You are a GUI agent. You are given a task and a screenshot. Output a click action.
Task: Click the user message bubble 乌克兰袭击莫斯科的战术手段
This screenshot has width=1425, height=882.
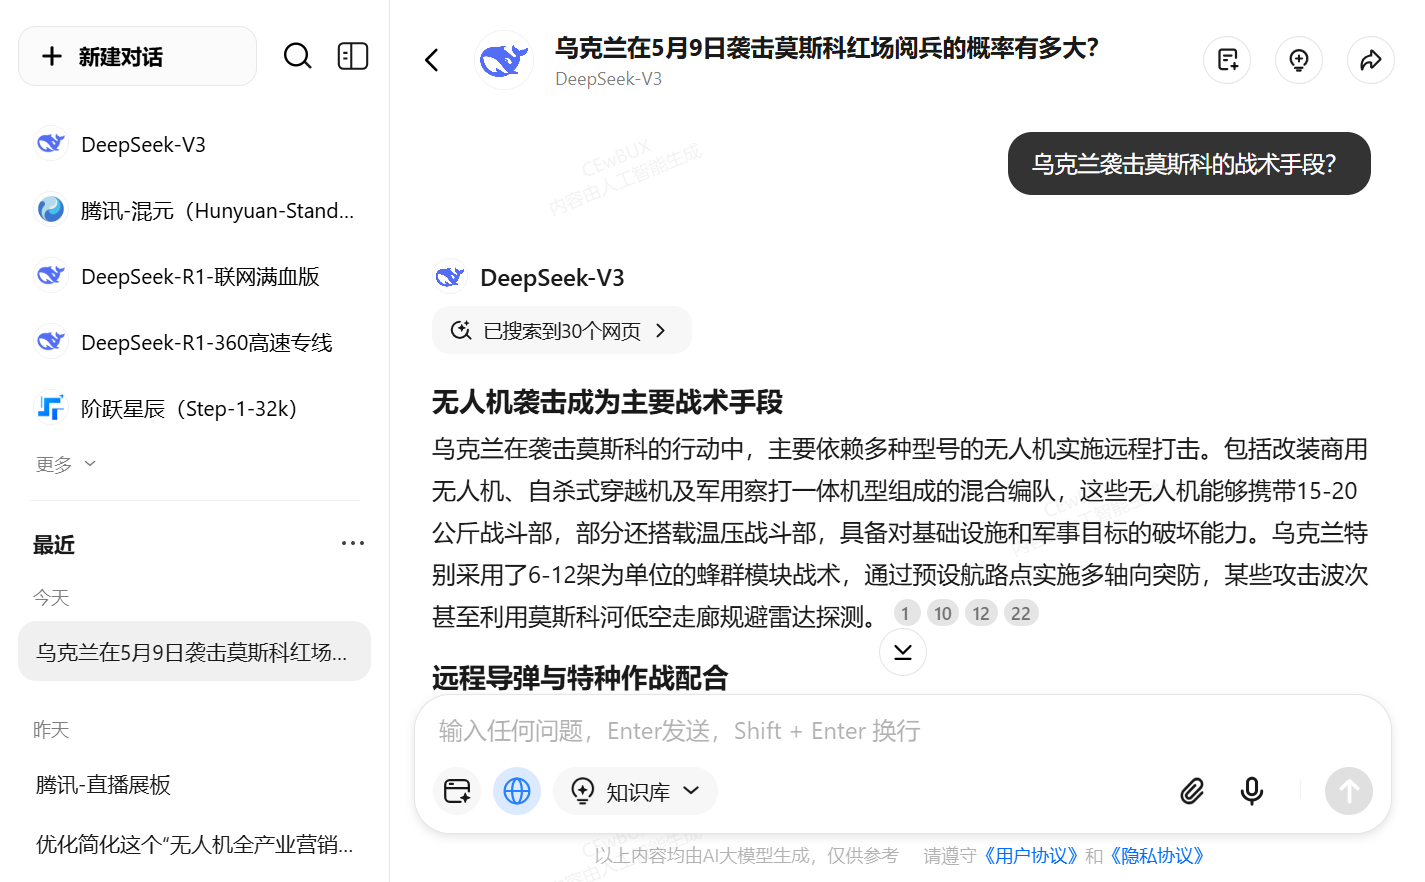1189,164
